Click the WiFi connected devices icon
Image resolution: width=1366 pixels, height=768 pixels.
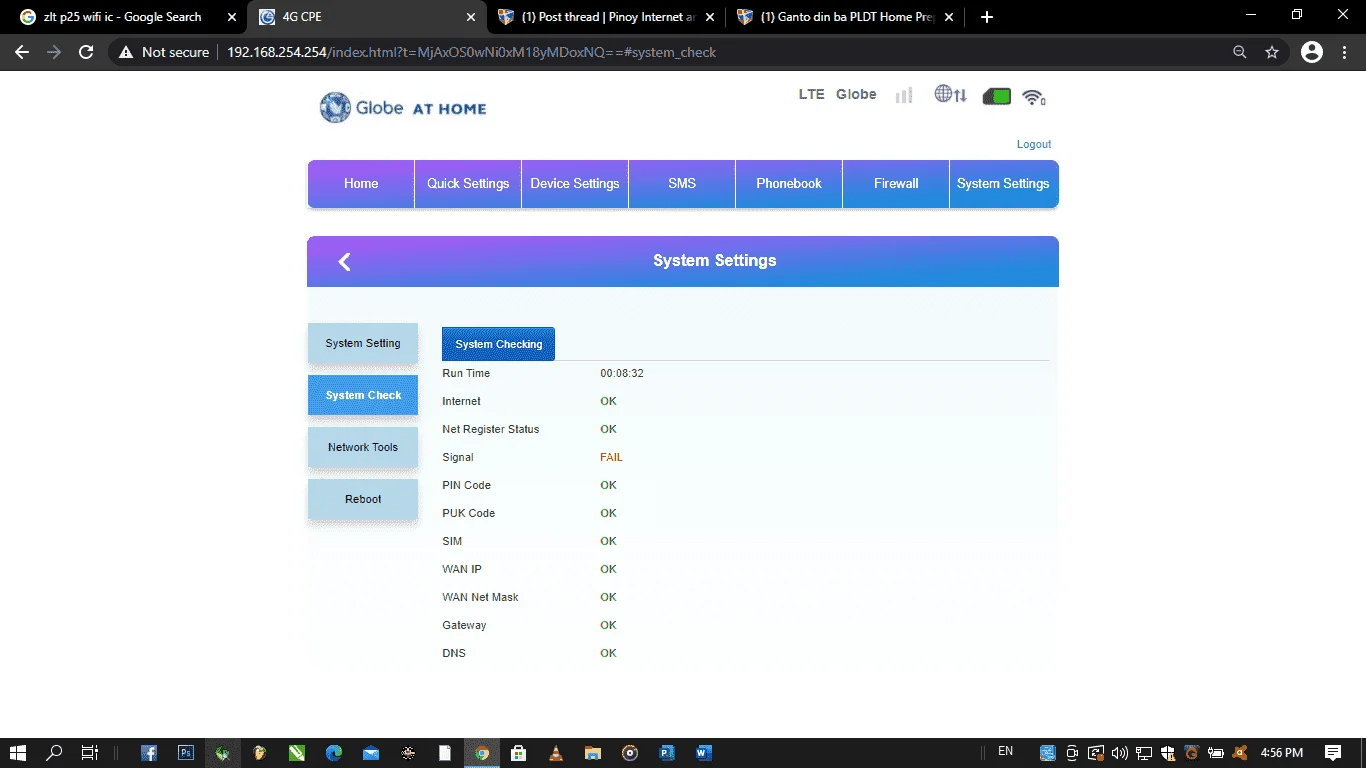coord(1034,97)
